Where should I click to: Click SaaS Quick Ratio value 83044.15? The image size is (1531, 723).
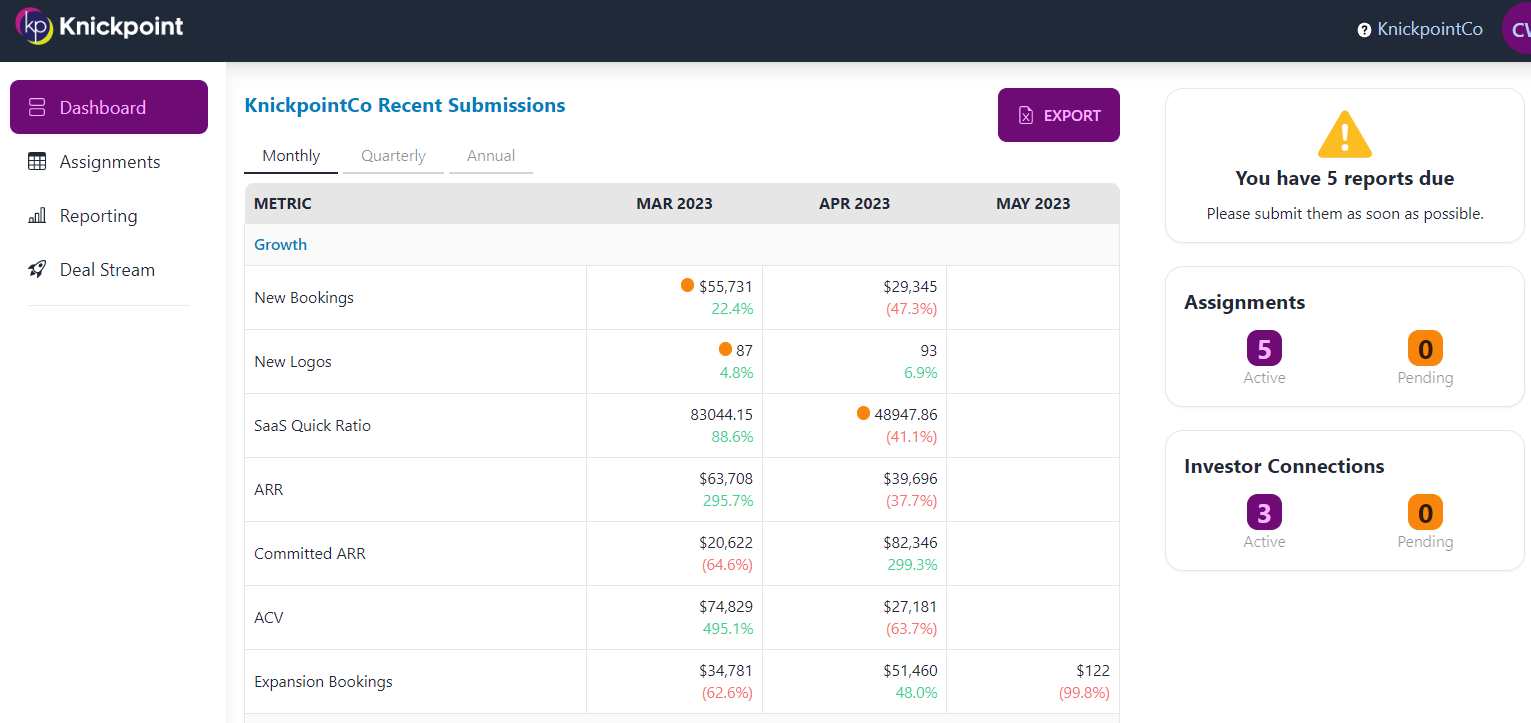pos(721,414)
